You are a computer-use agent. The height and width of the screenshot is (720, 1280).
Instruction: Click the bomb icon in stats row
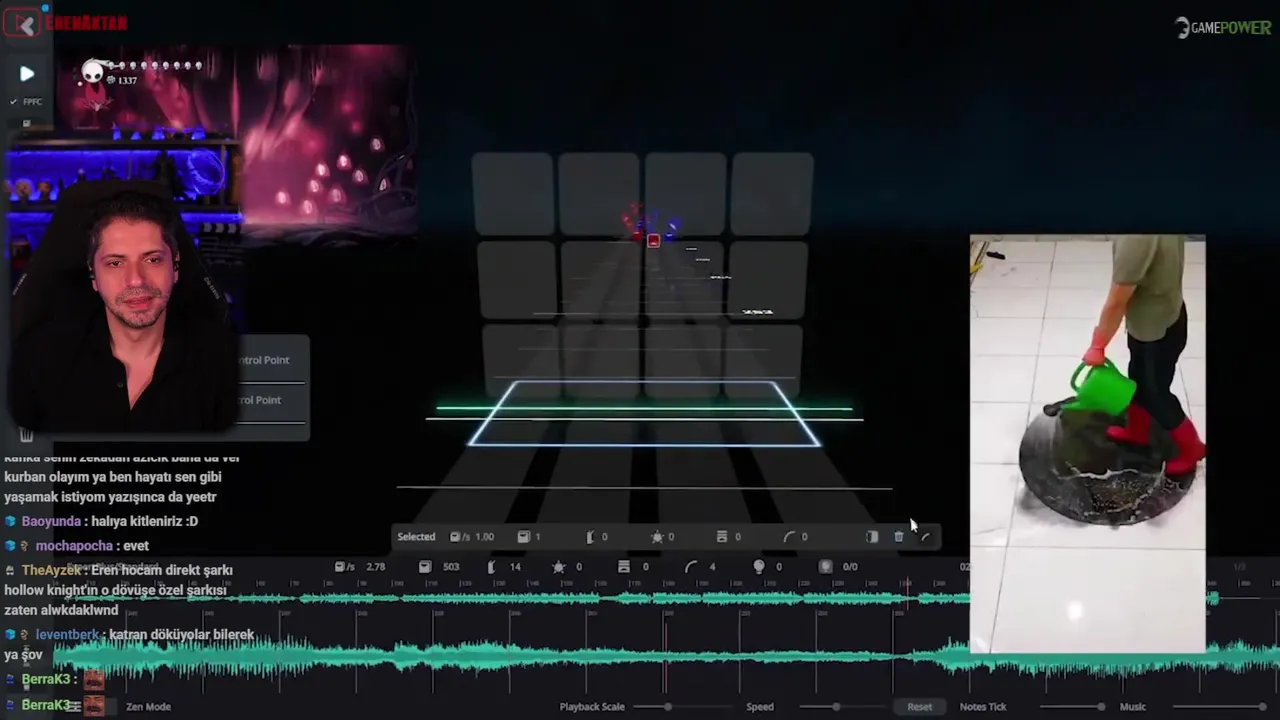tap(559, 567)
